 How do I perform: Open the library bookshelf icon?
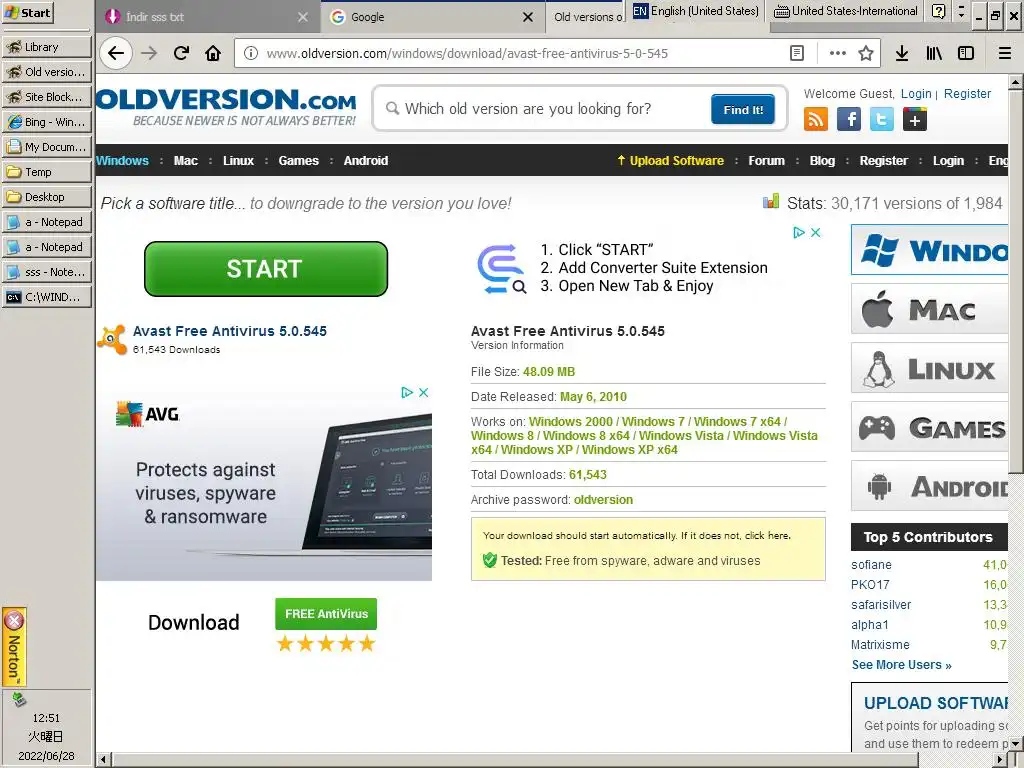coord(934,54)
